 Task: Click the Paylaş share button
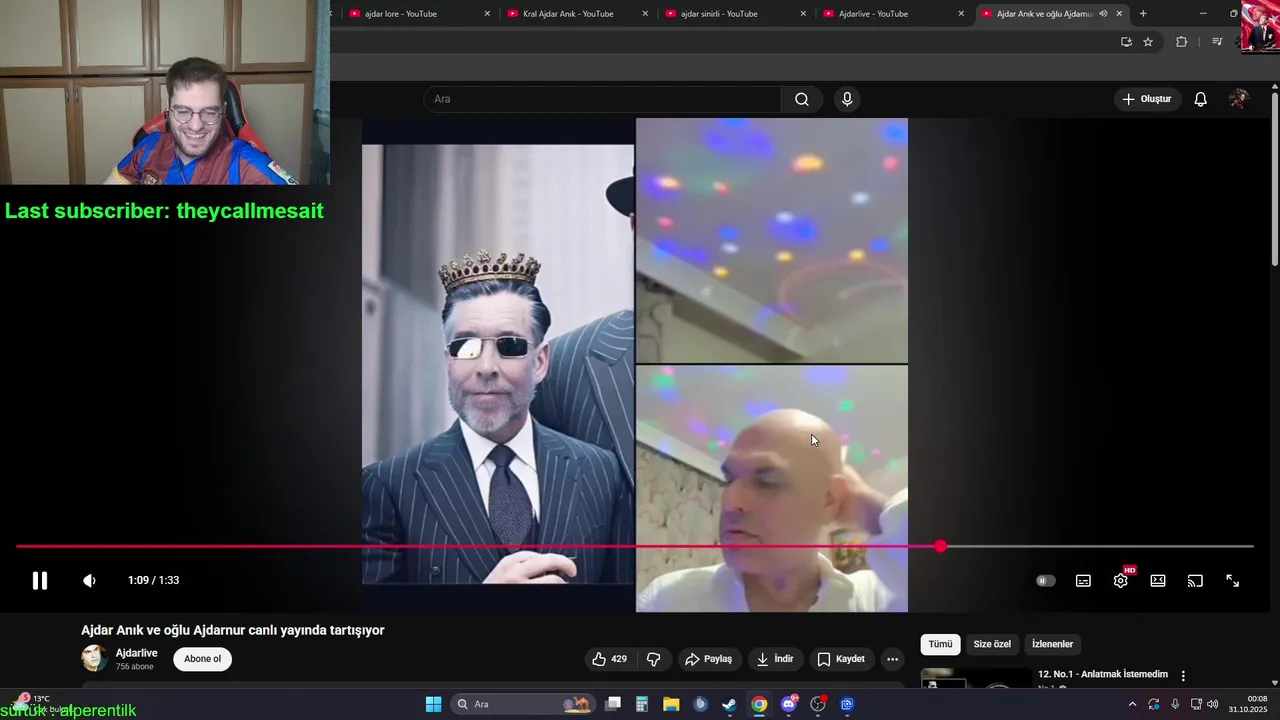(708, 659)
